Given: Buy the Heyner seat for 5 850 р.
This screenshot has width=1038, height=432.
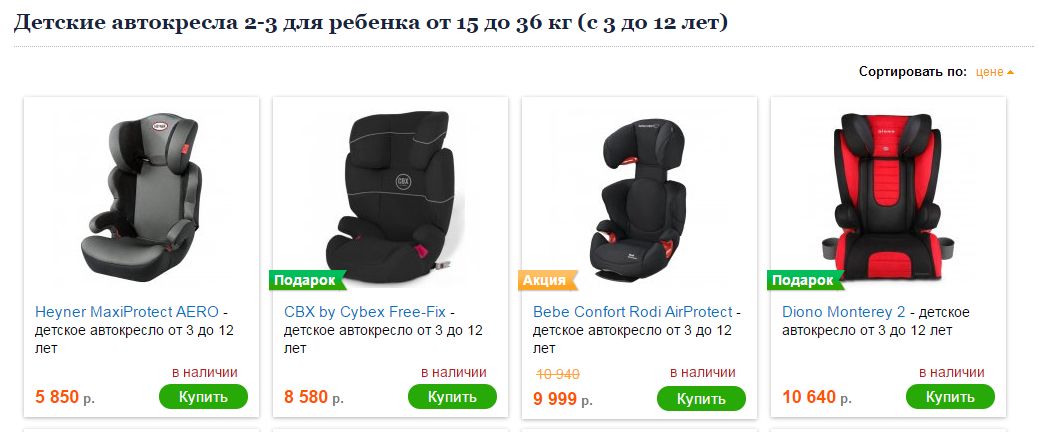Looking at the screenshot, I should pos(203,397).
